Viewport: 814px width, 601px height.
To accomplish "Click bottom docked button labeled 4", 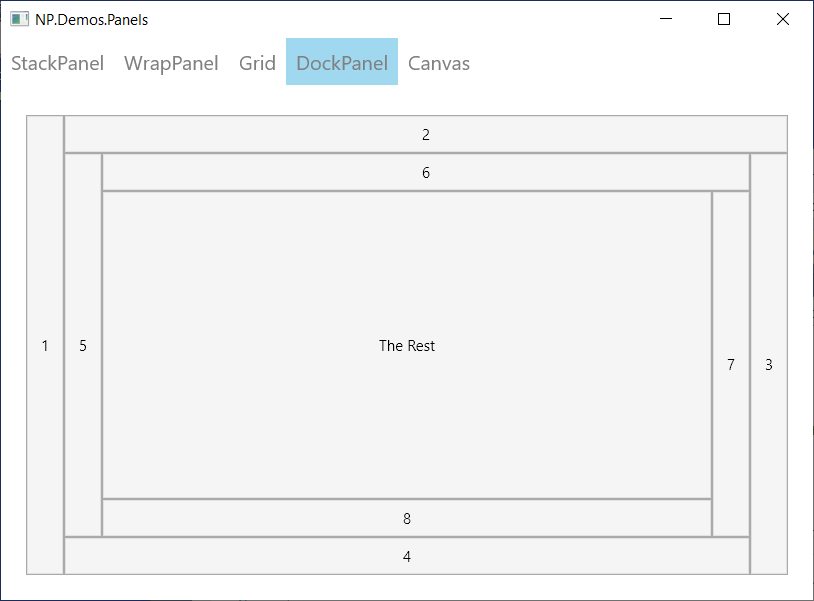I will point(407,556).
